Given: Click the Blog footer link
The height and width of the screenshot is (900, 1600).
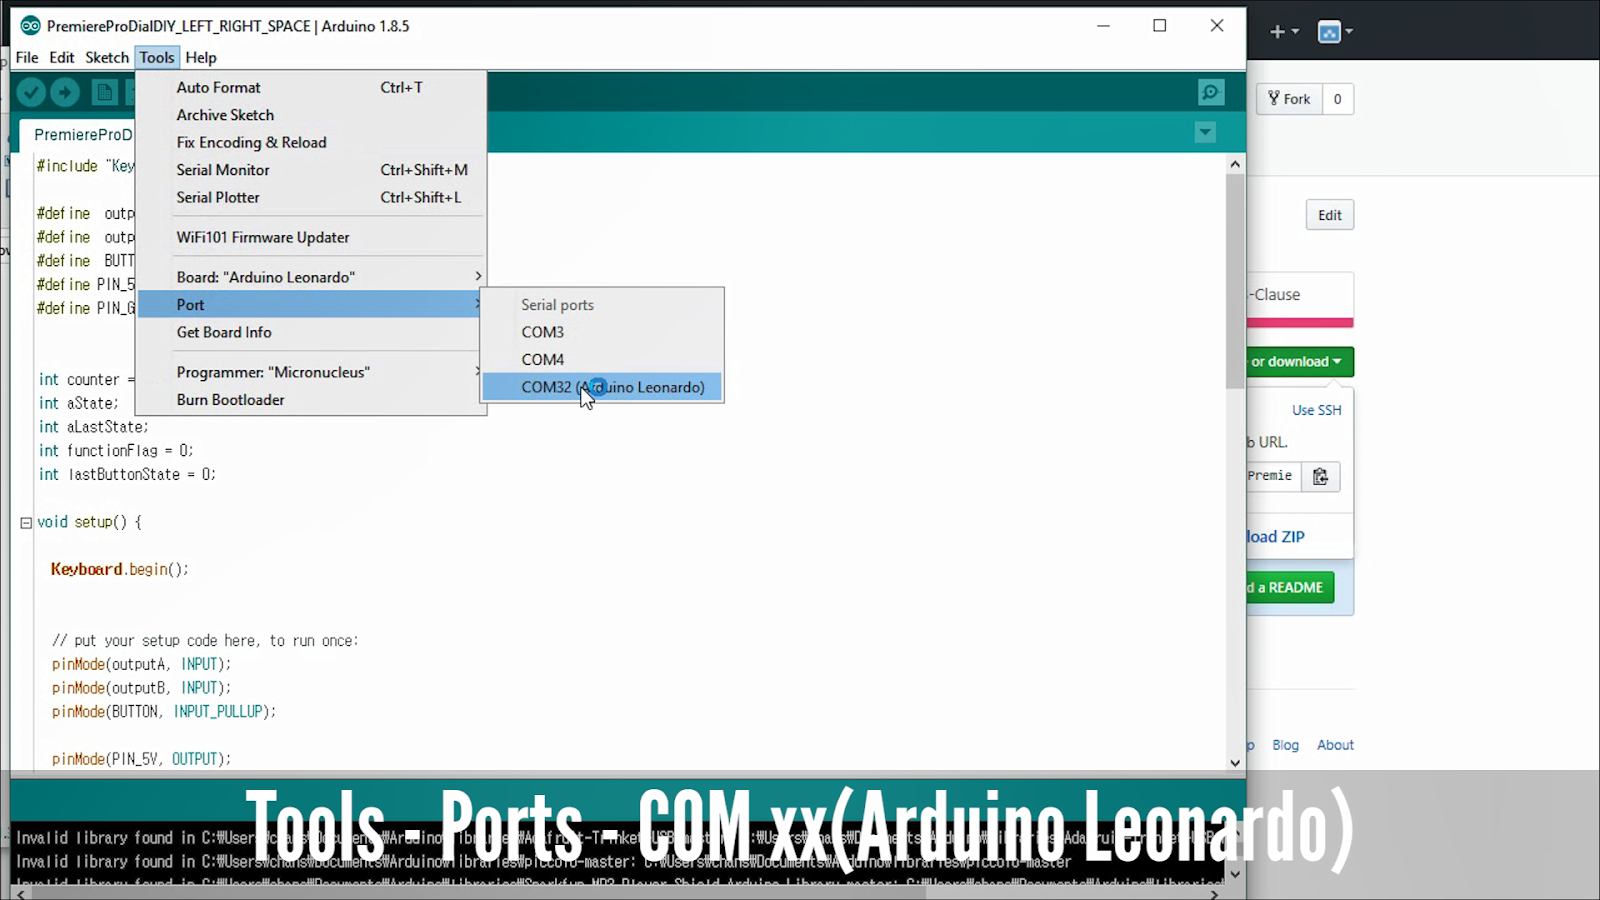Looking at the screenshot, I should [x=1286, y=745].
